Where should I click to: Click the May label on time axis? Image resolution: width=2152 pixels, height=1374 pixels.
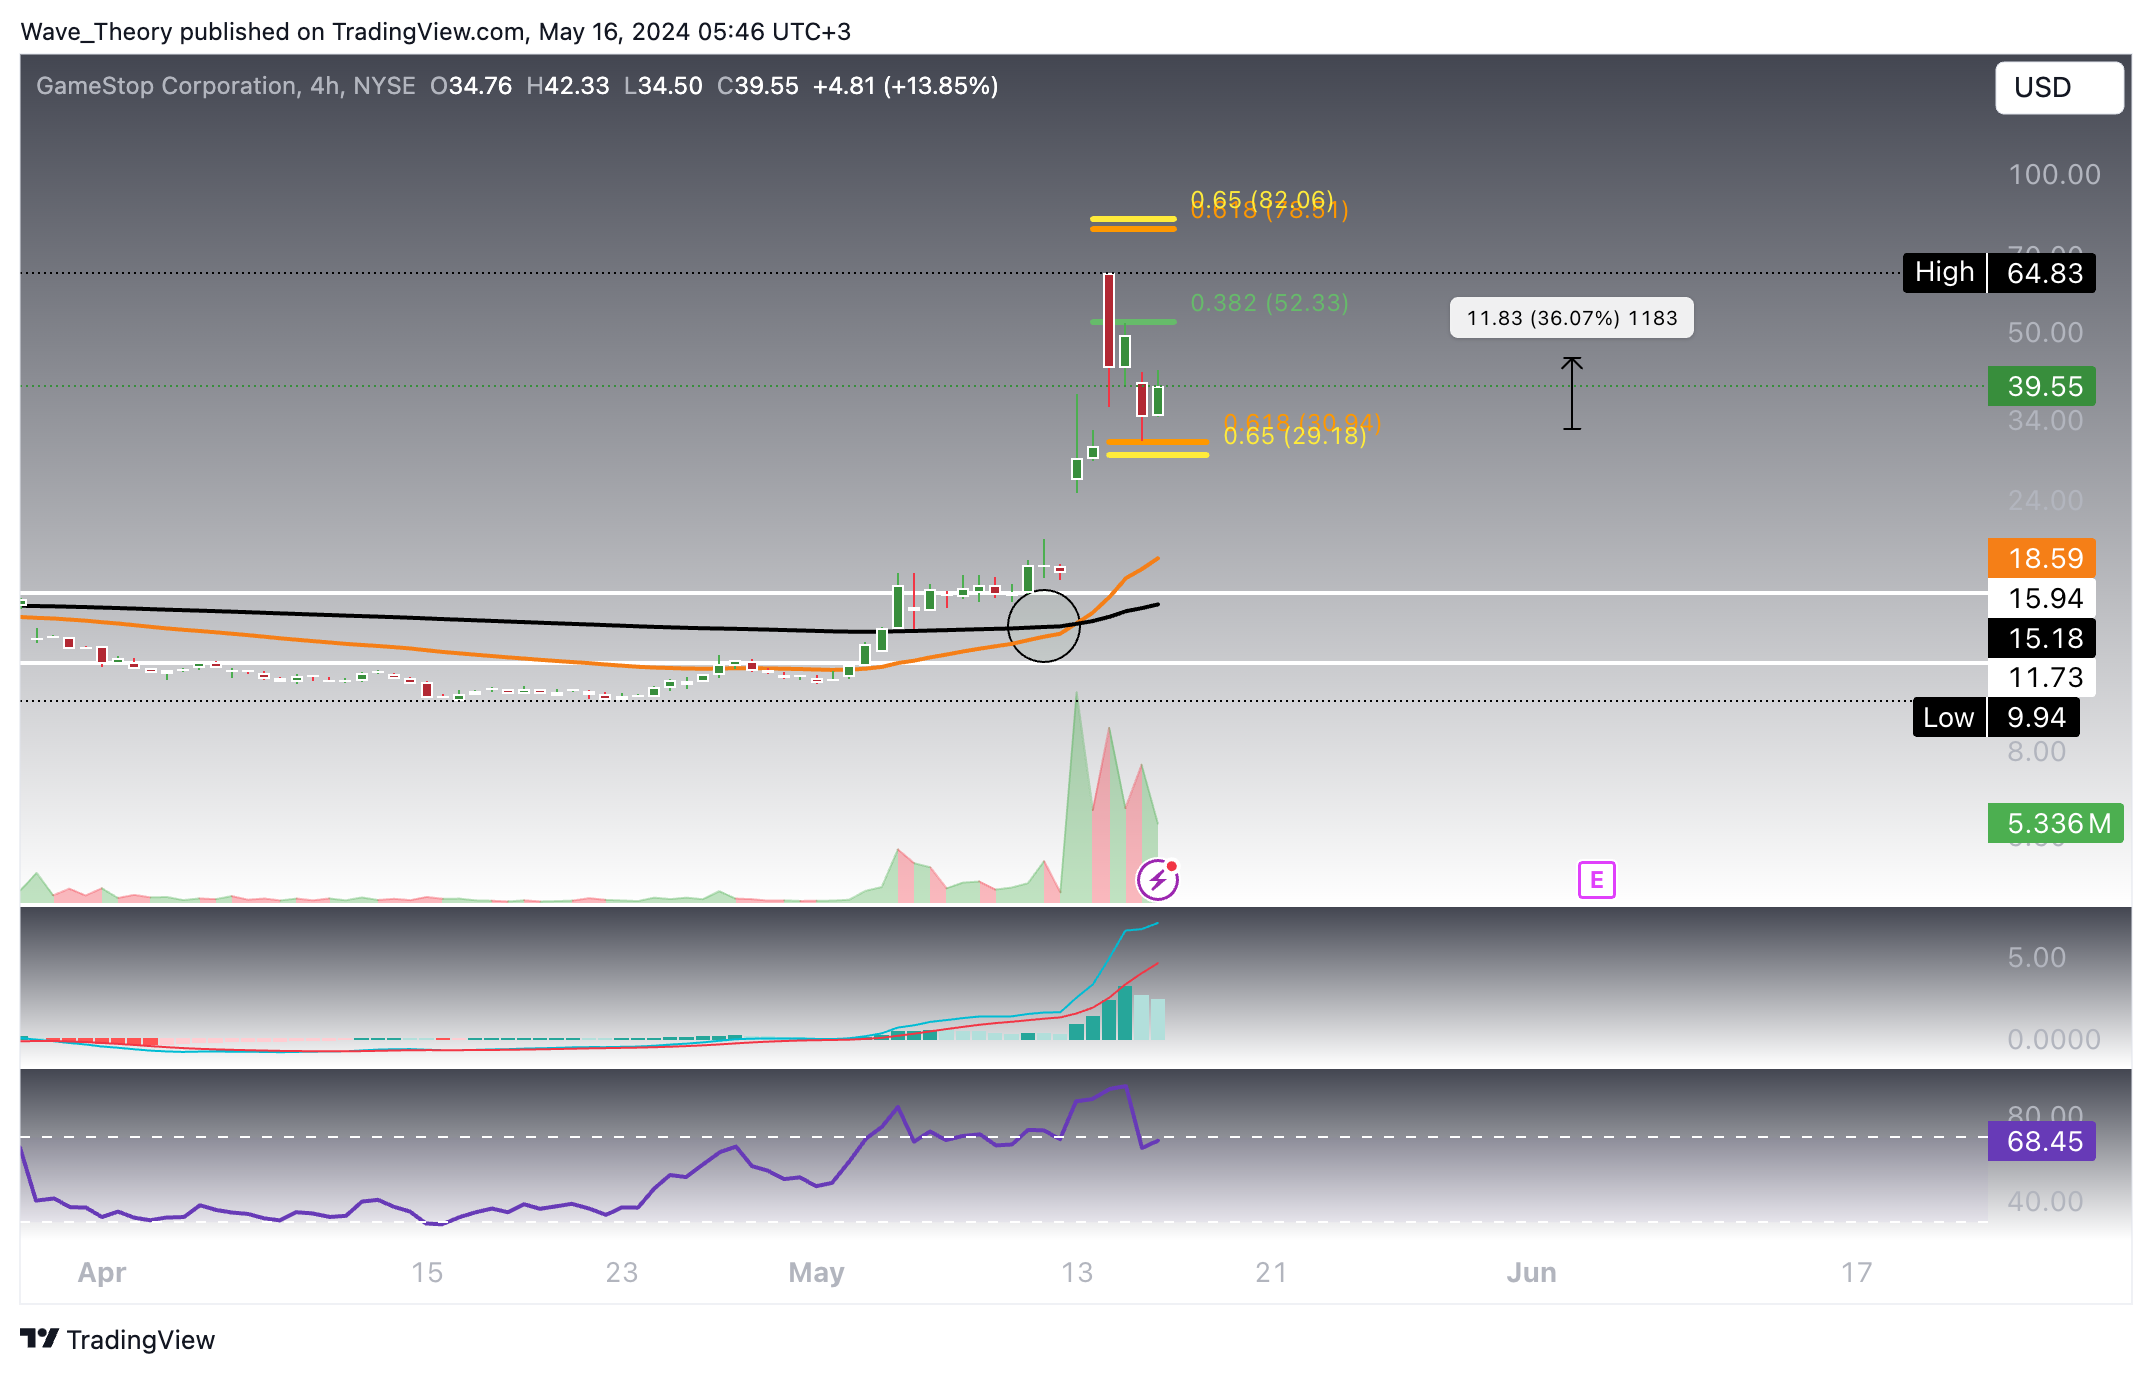click(816, 1272)
